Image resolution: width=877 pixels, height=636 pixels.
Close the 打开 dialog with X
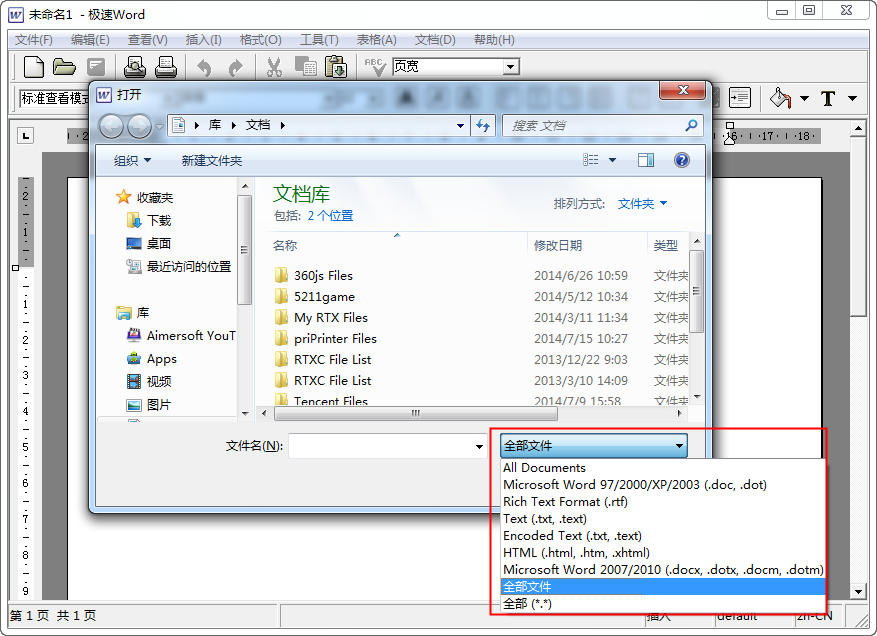pos(682,90)
